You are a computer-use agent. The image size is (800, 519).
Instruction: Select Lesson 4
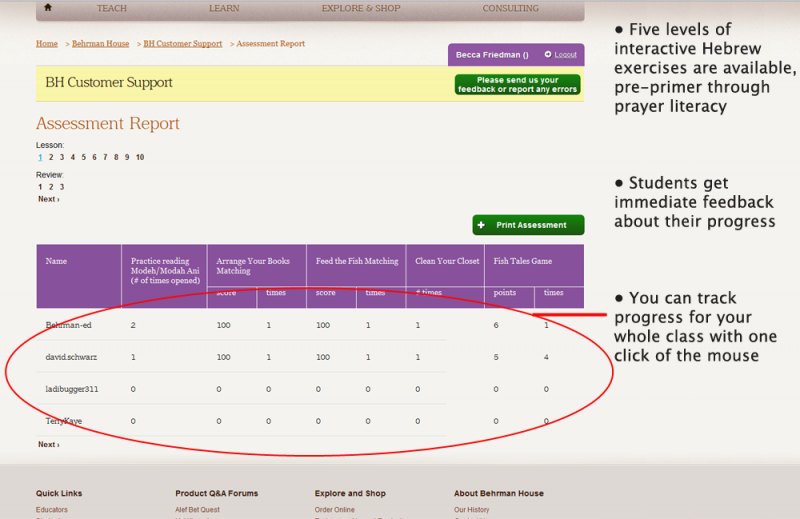72,157
